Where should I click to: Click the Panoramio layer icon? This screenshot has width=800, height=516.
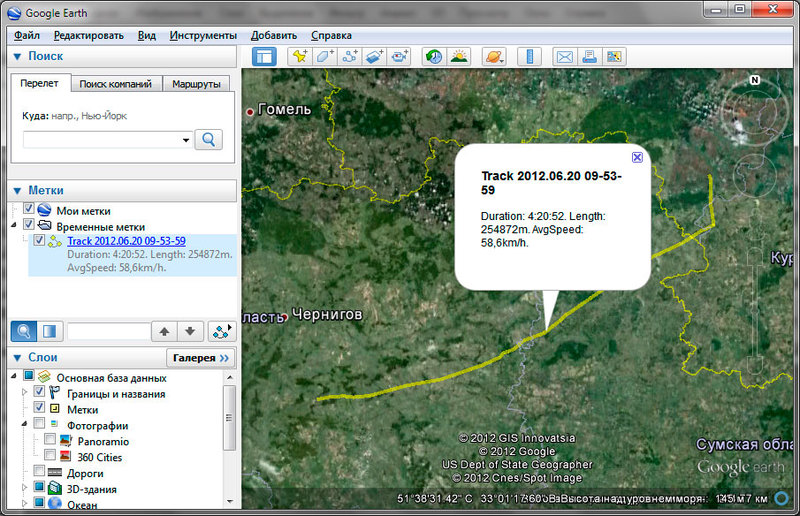66,440
